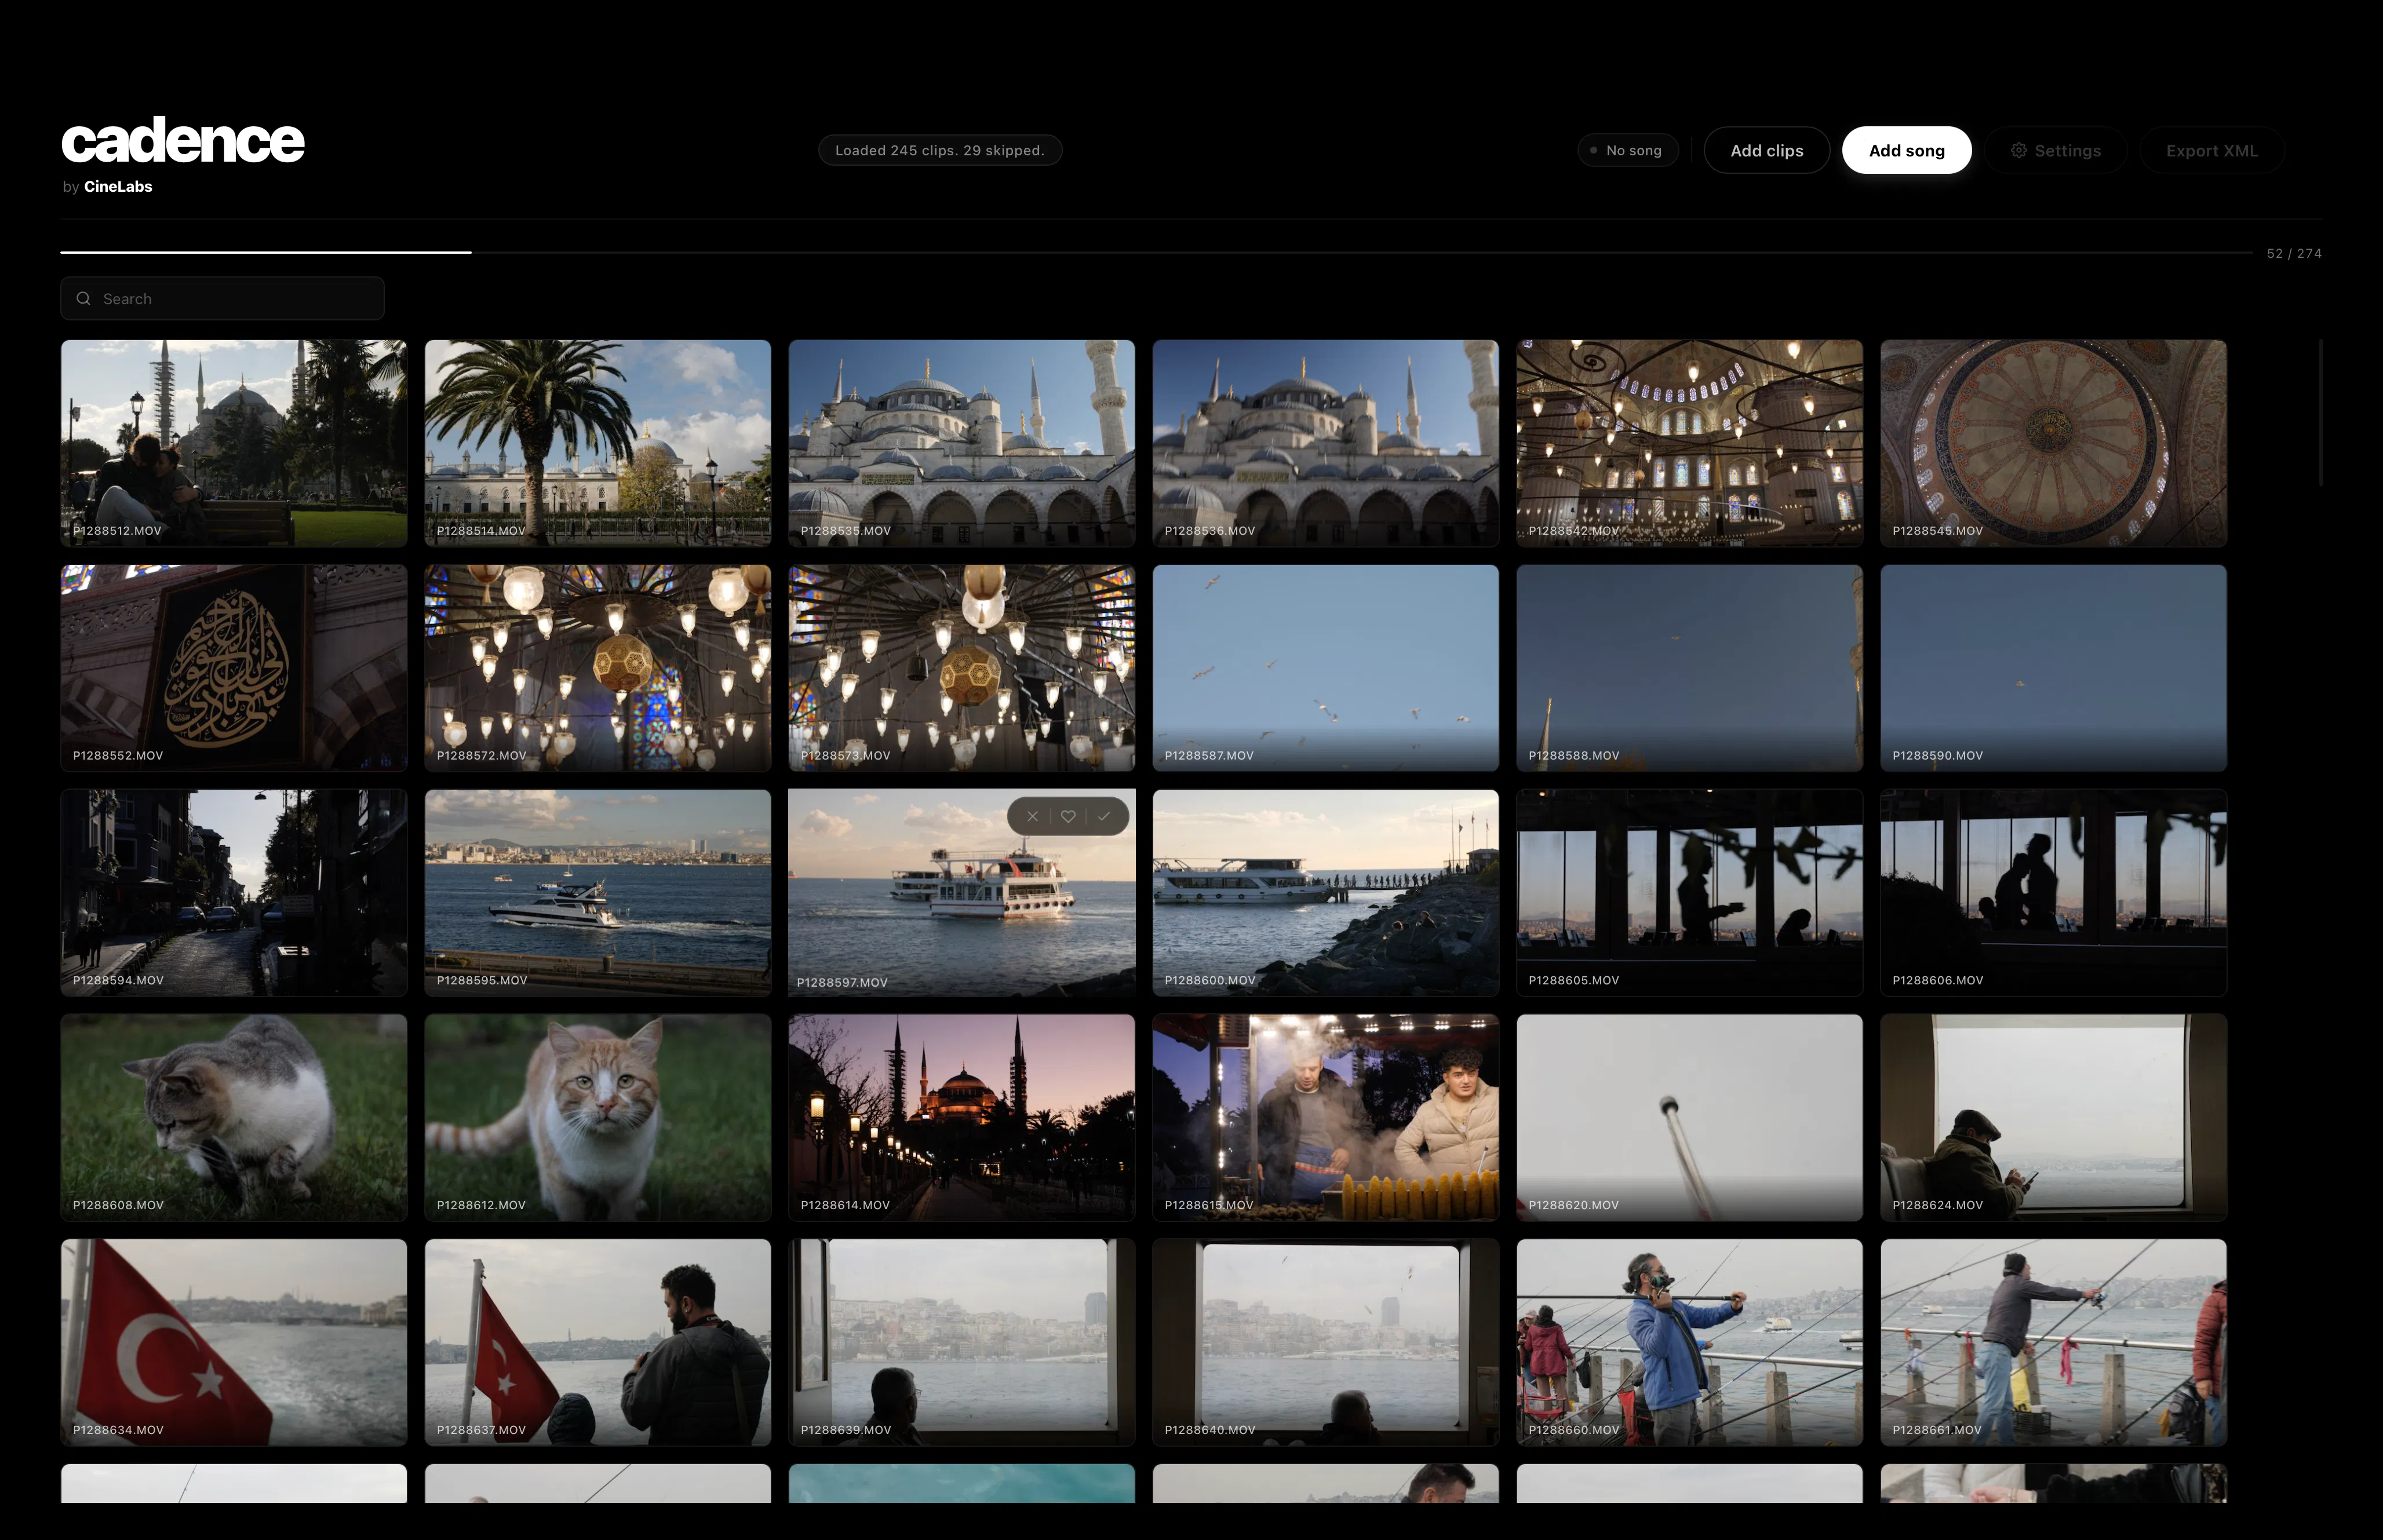2383x1540 pixels.
Task: Select chandelier clip P1288573.MOV
Action: tap(962, 668)
